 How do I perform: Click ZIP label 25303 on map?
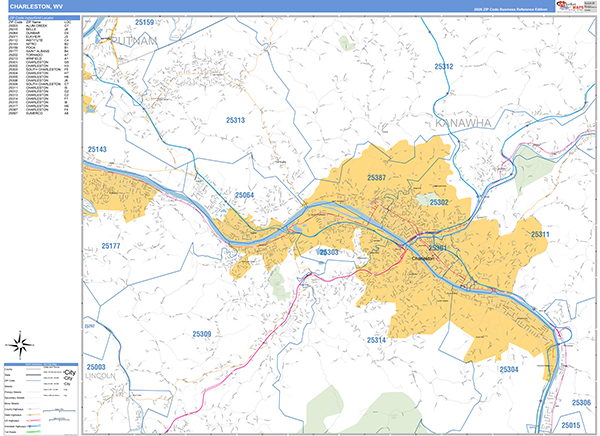point(329,252)
